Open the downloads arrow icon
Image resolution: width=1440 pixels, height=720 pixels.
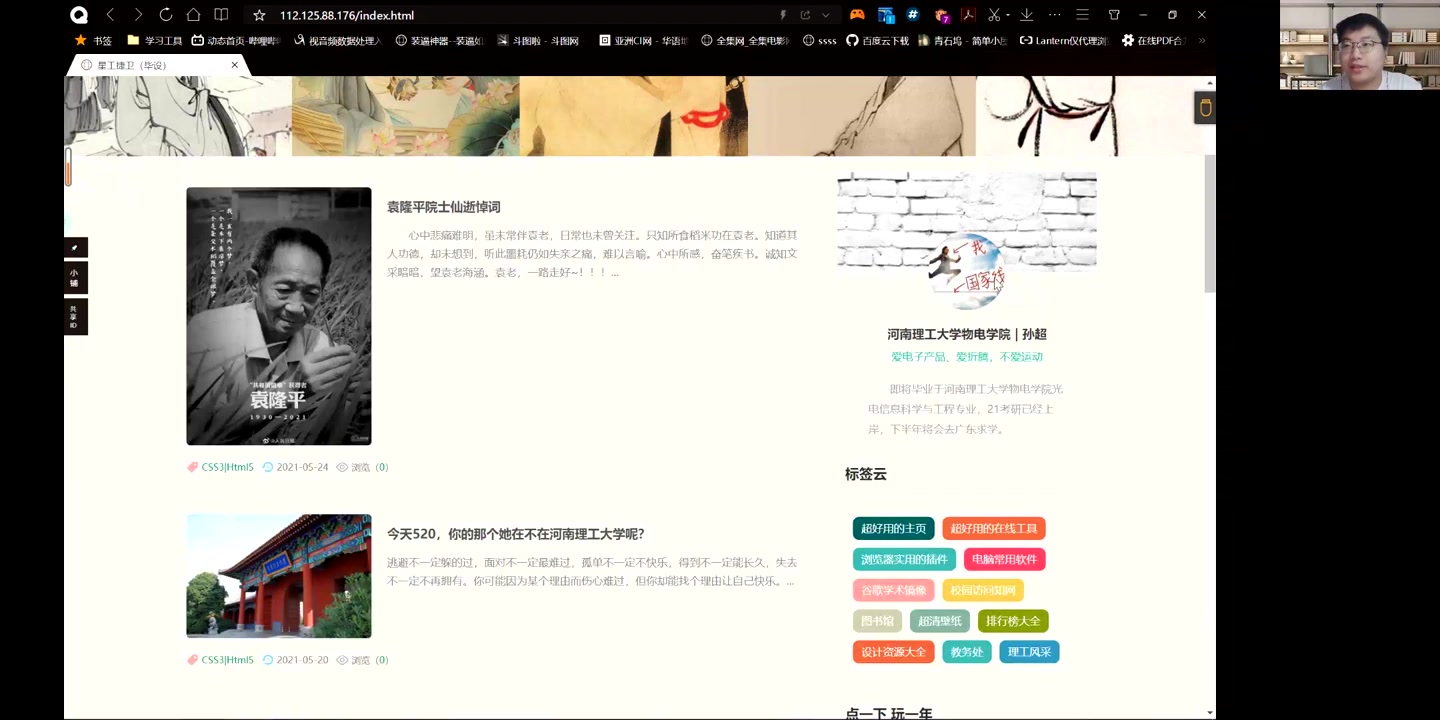[1026, 15]
